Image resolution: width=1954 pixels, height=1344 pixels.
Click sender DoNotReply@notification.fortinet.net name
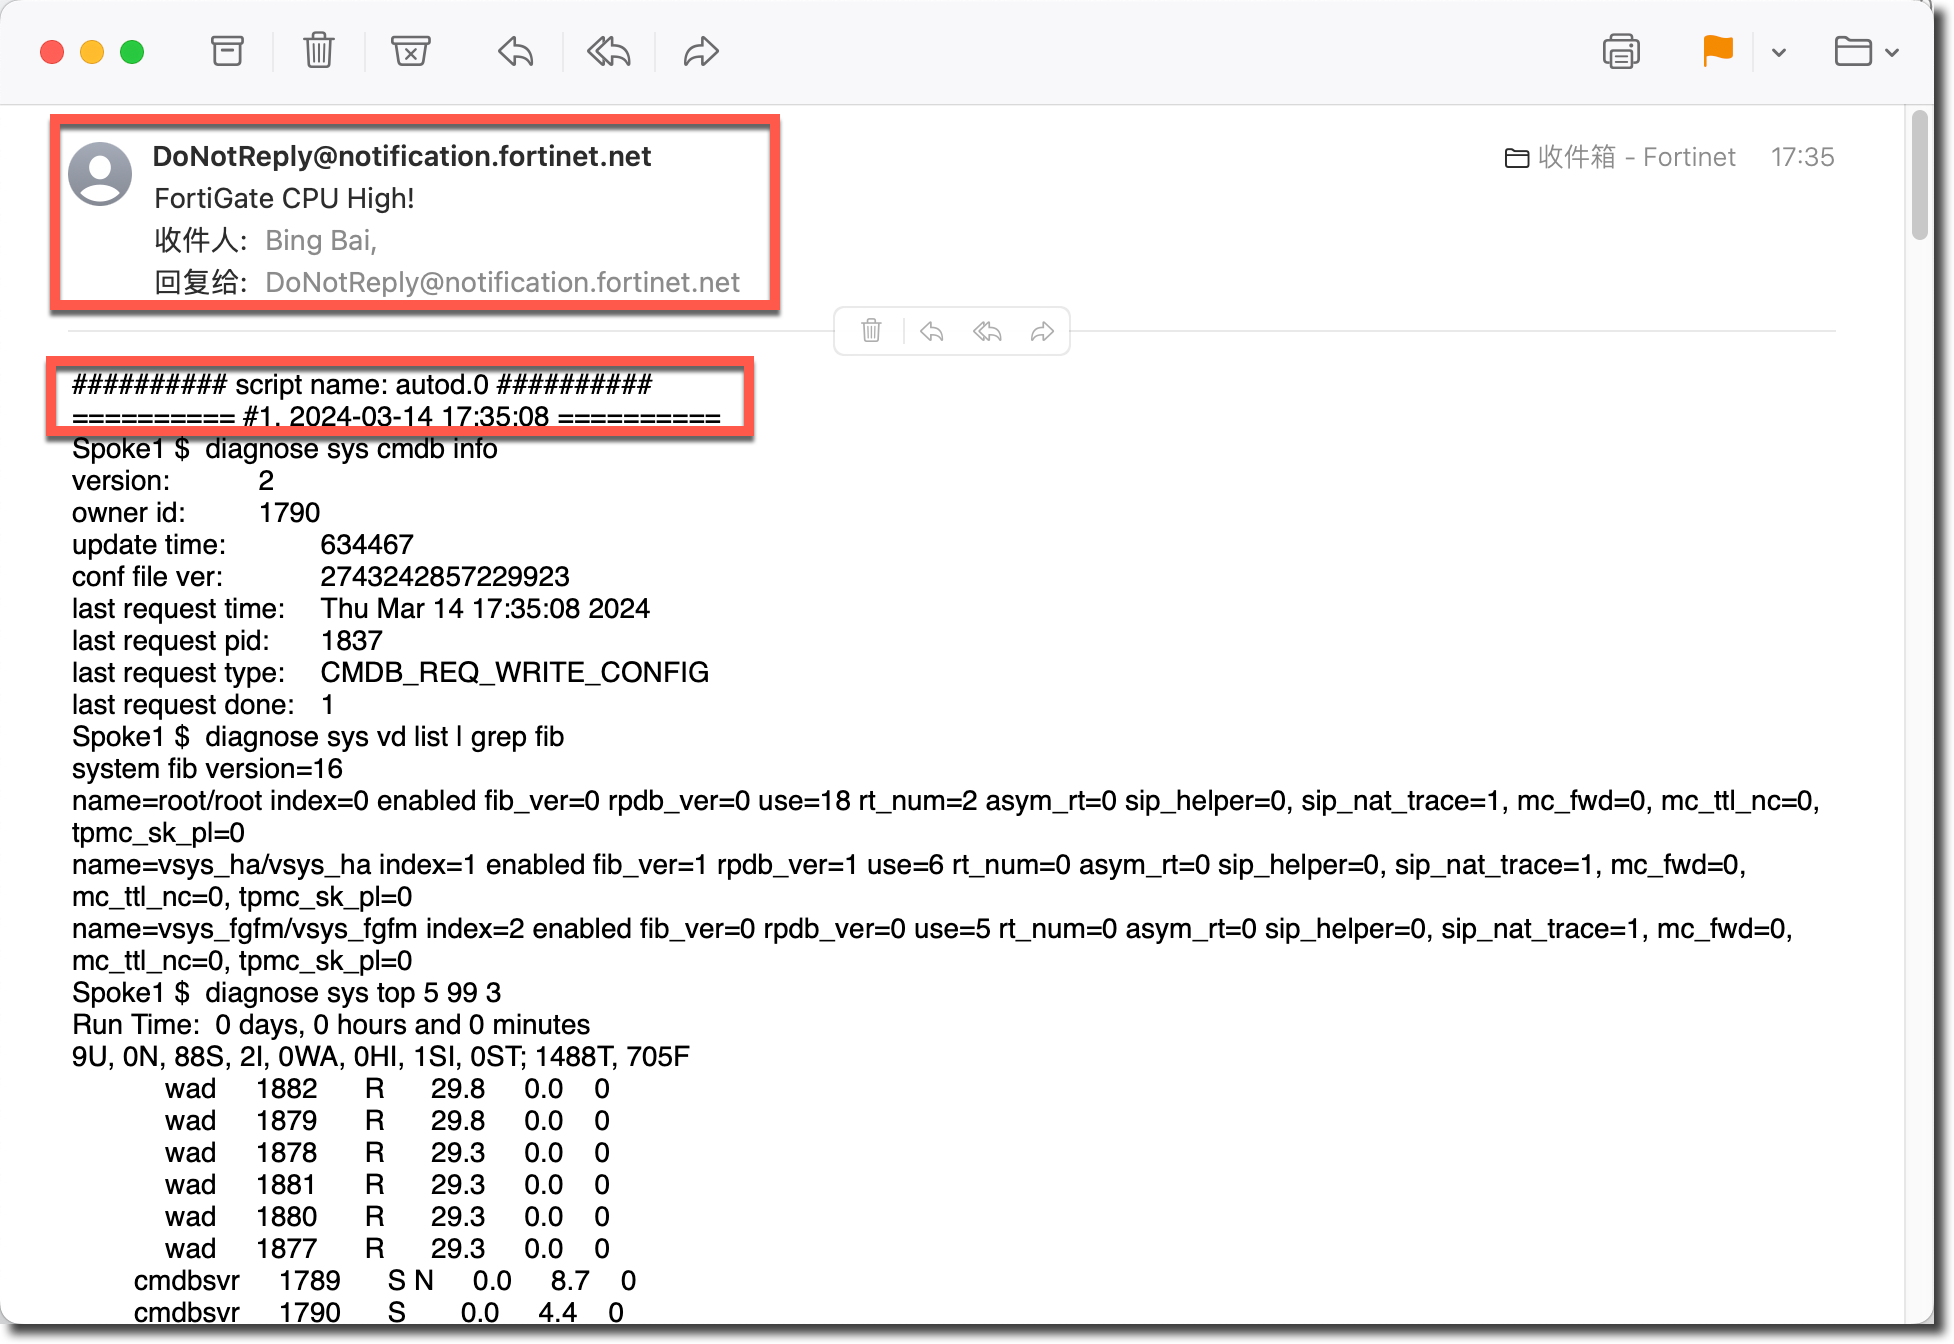pyautogui.click(x=401, y=156)
